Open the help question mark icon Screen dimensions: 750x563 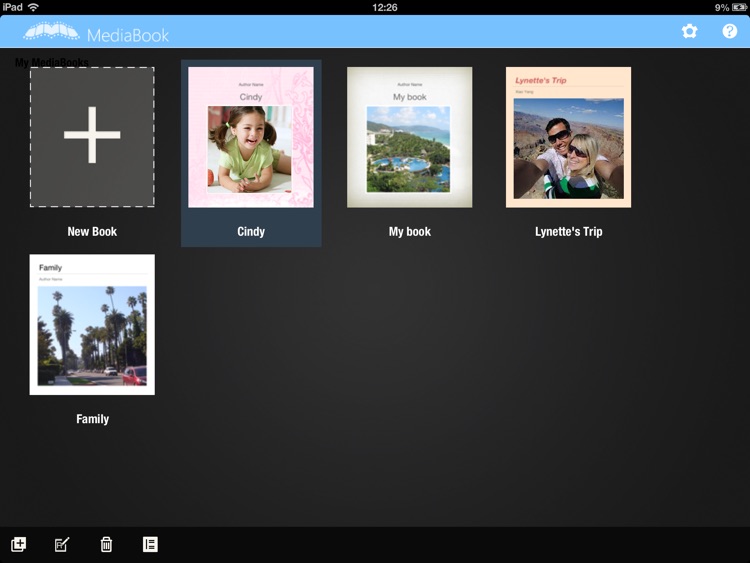(x=729, y=32)
